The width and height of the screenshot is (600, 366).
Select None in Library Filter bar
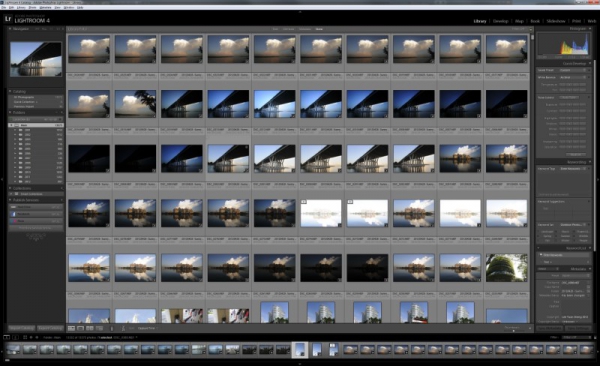tap(319, 29)
